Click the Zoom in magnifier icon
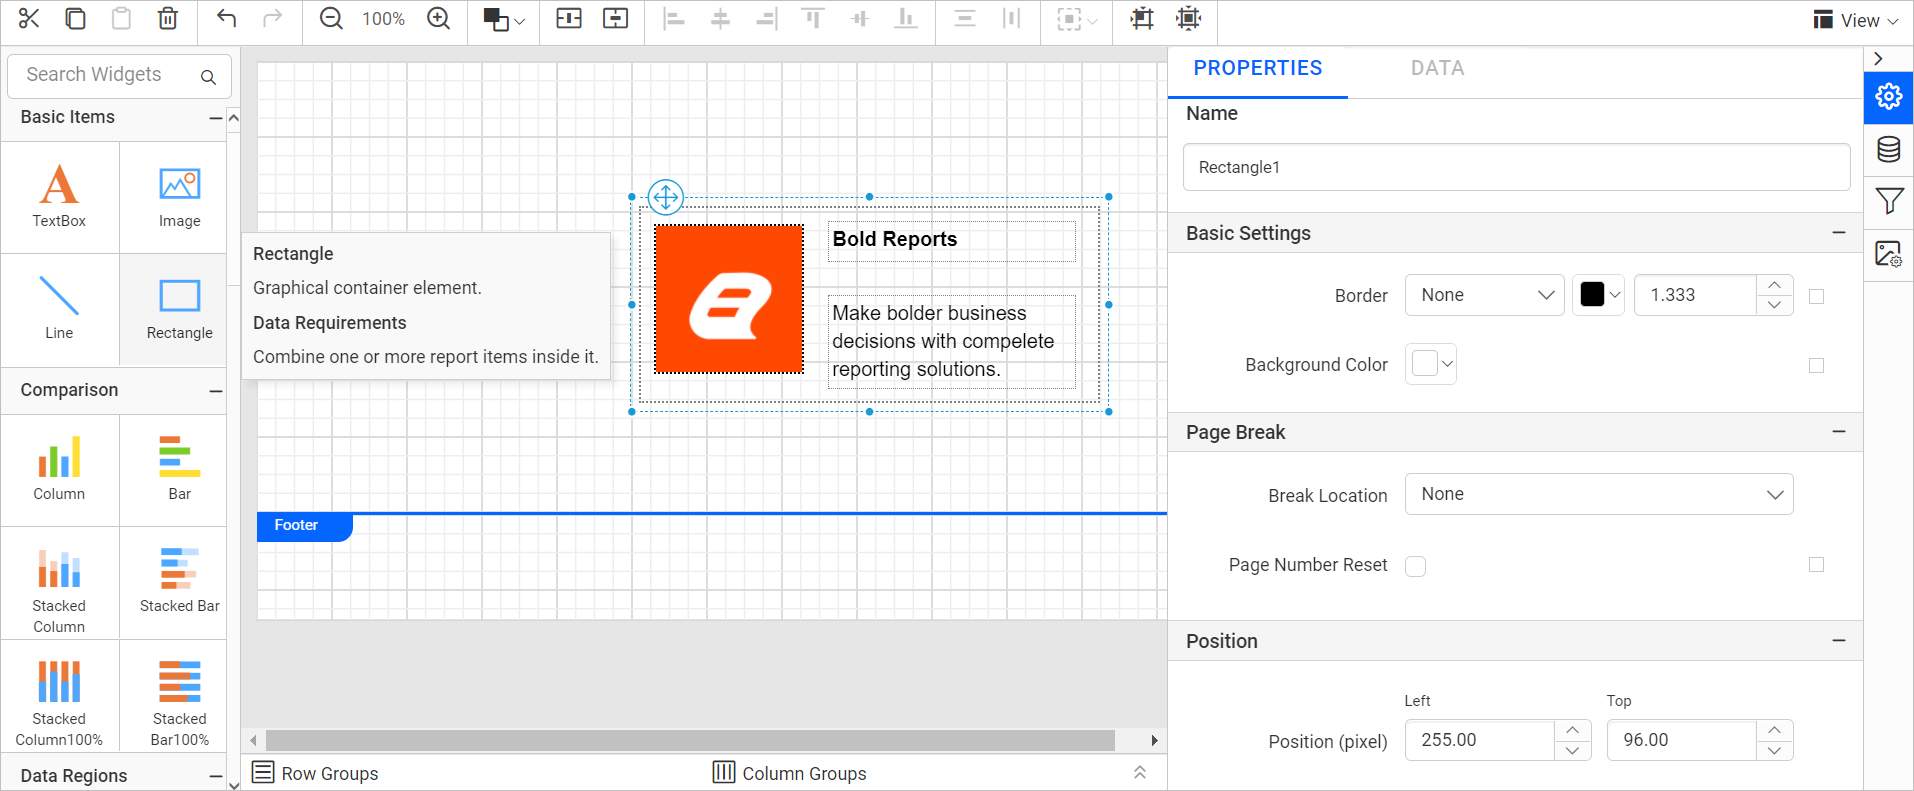 click(438, 19)
